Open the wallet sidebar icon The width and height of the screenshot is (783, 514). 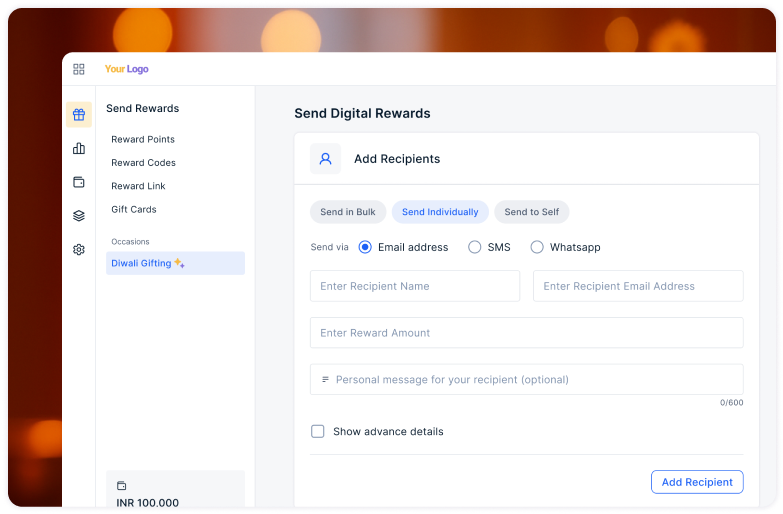click(x=79, y=182)
